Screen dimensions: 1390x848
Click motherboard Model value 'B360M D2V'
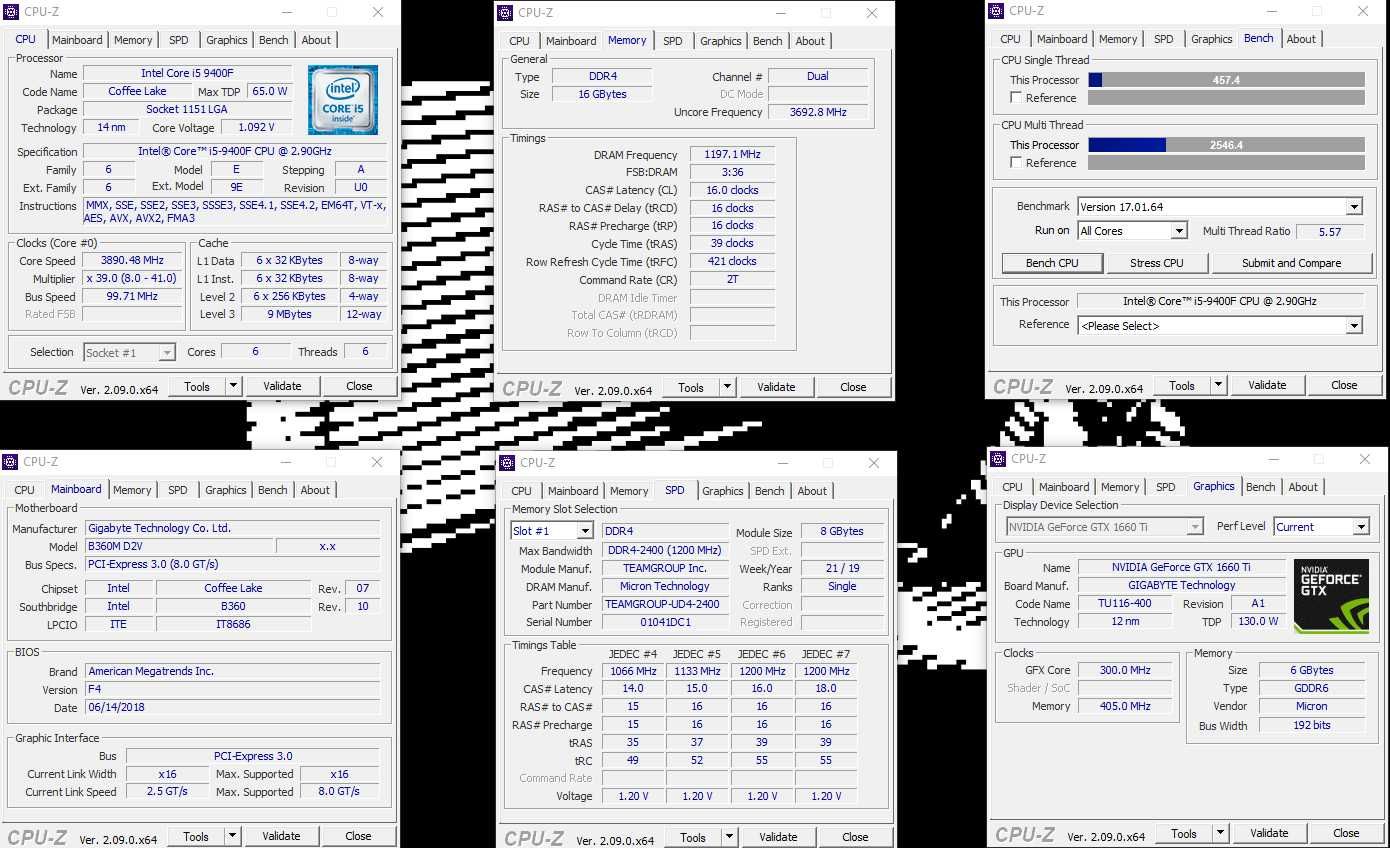(179, 547)
